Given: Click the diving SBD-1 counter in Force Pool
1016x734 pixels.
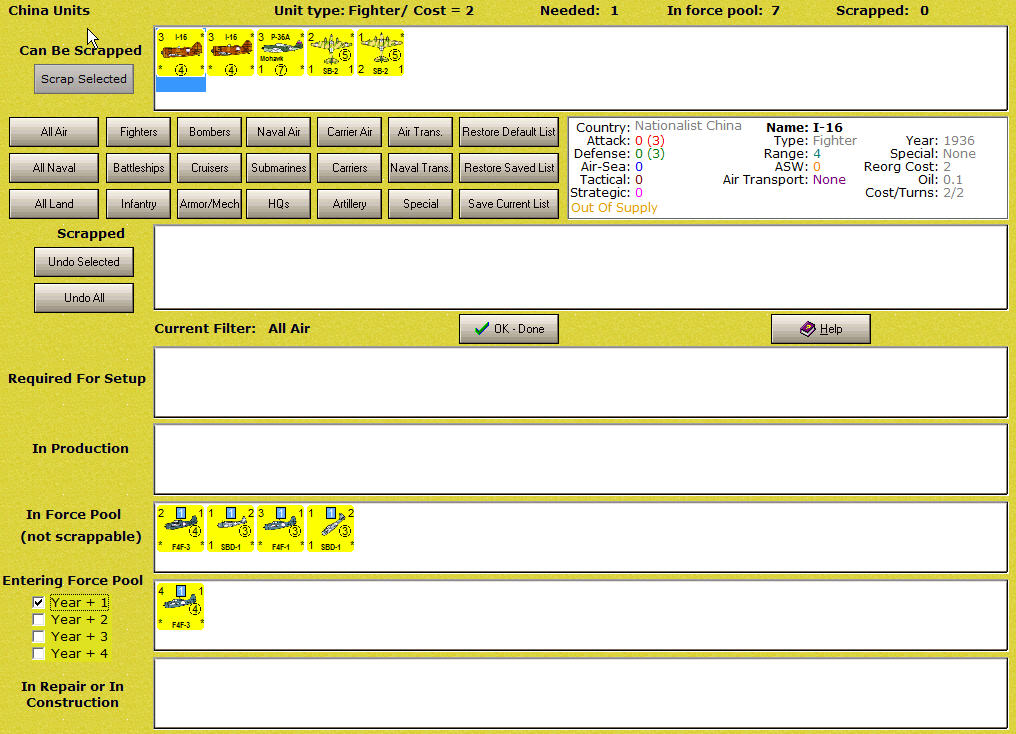Looking at the screenshot, I should [x=330, y=529].
